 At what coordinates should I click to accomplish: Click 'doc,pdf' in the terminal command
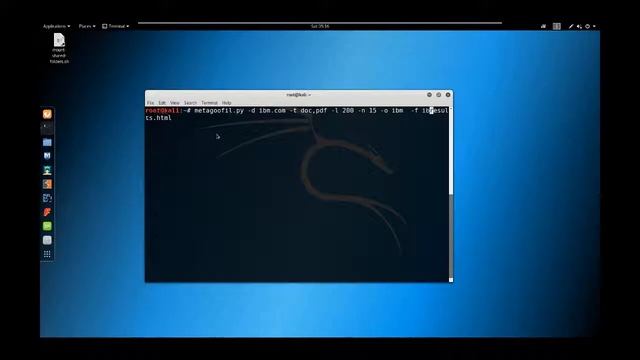pyautogui.click(x=313, y=111)
